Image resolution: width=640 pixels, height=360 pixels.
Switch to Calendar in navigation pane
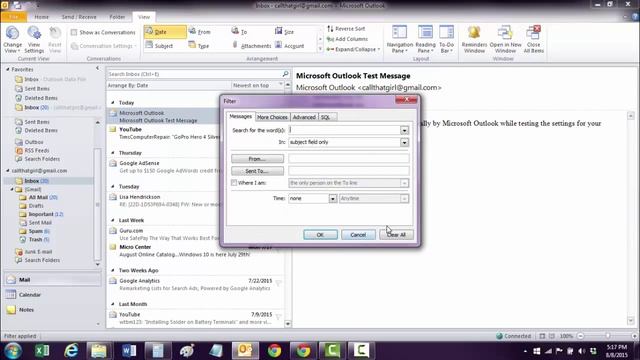(x=52, y=295)
